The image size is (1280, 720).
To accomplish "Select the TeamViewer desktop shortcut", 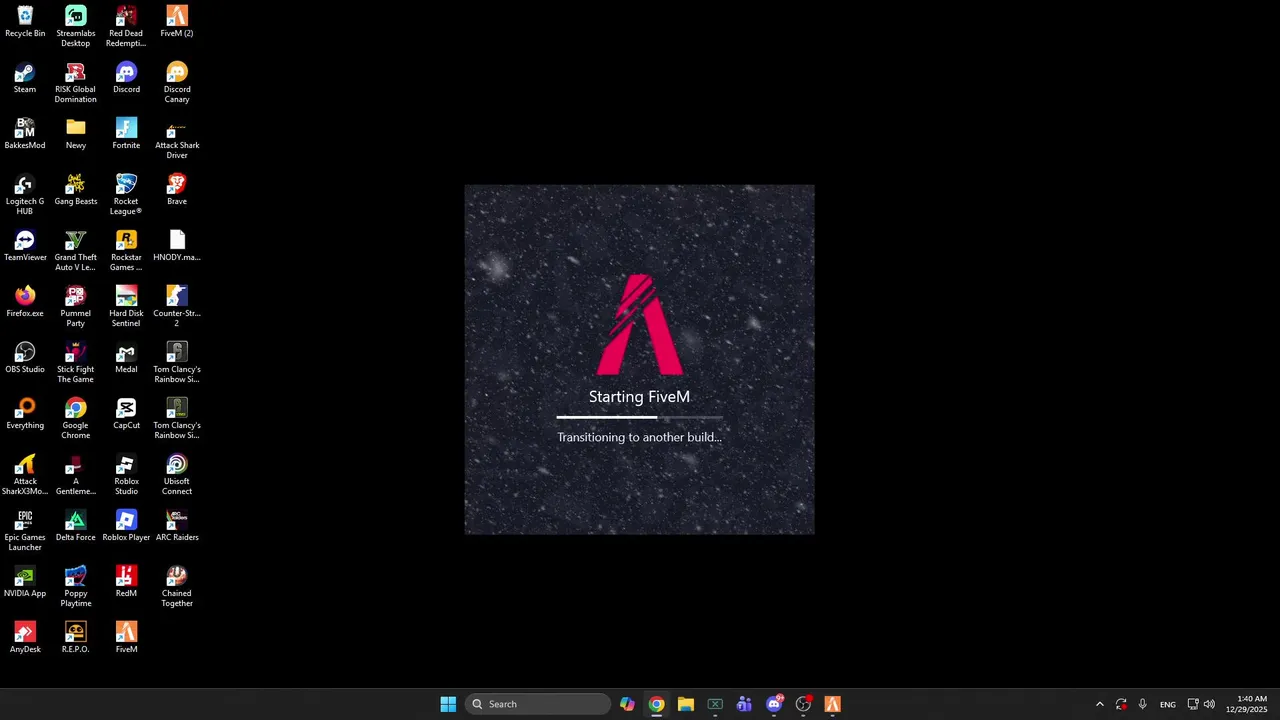I will [25, 246].
